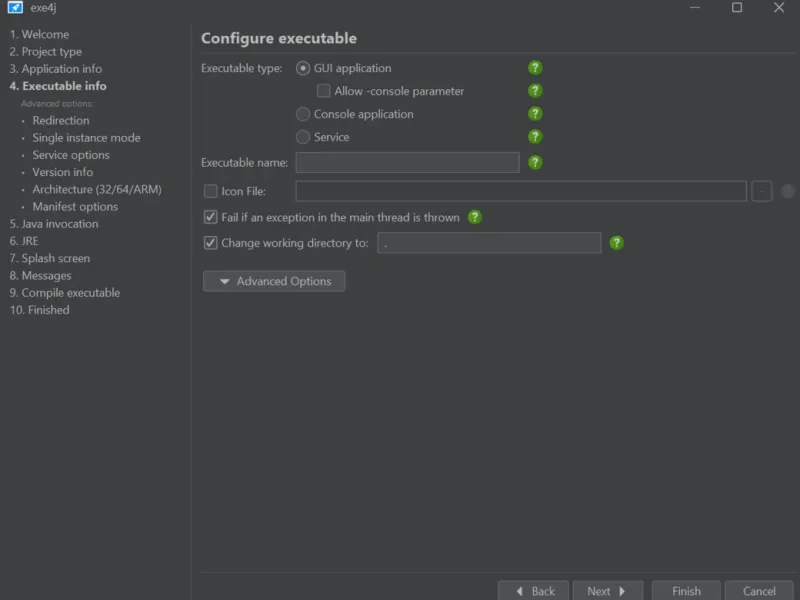Screen dimensions: 800x600
Task: Maximize the exe4j window
Action: [x=737, y=8]
